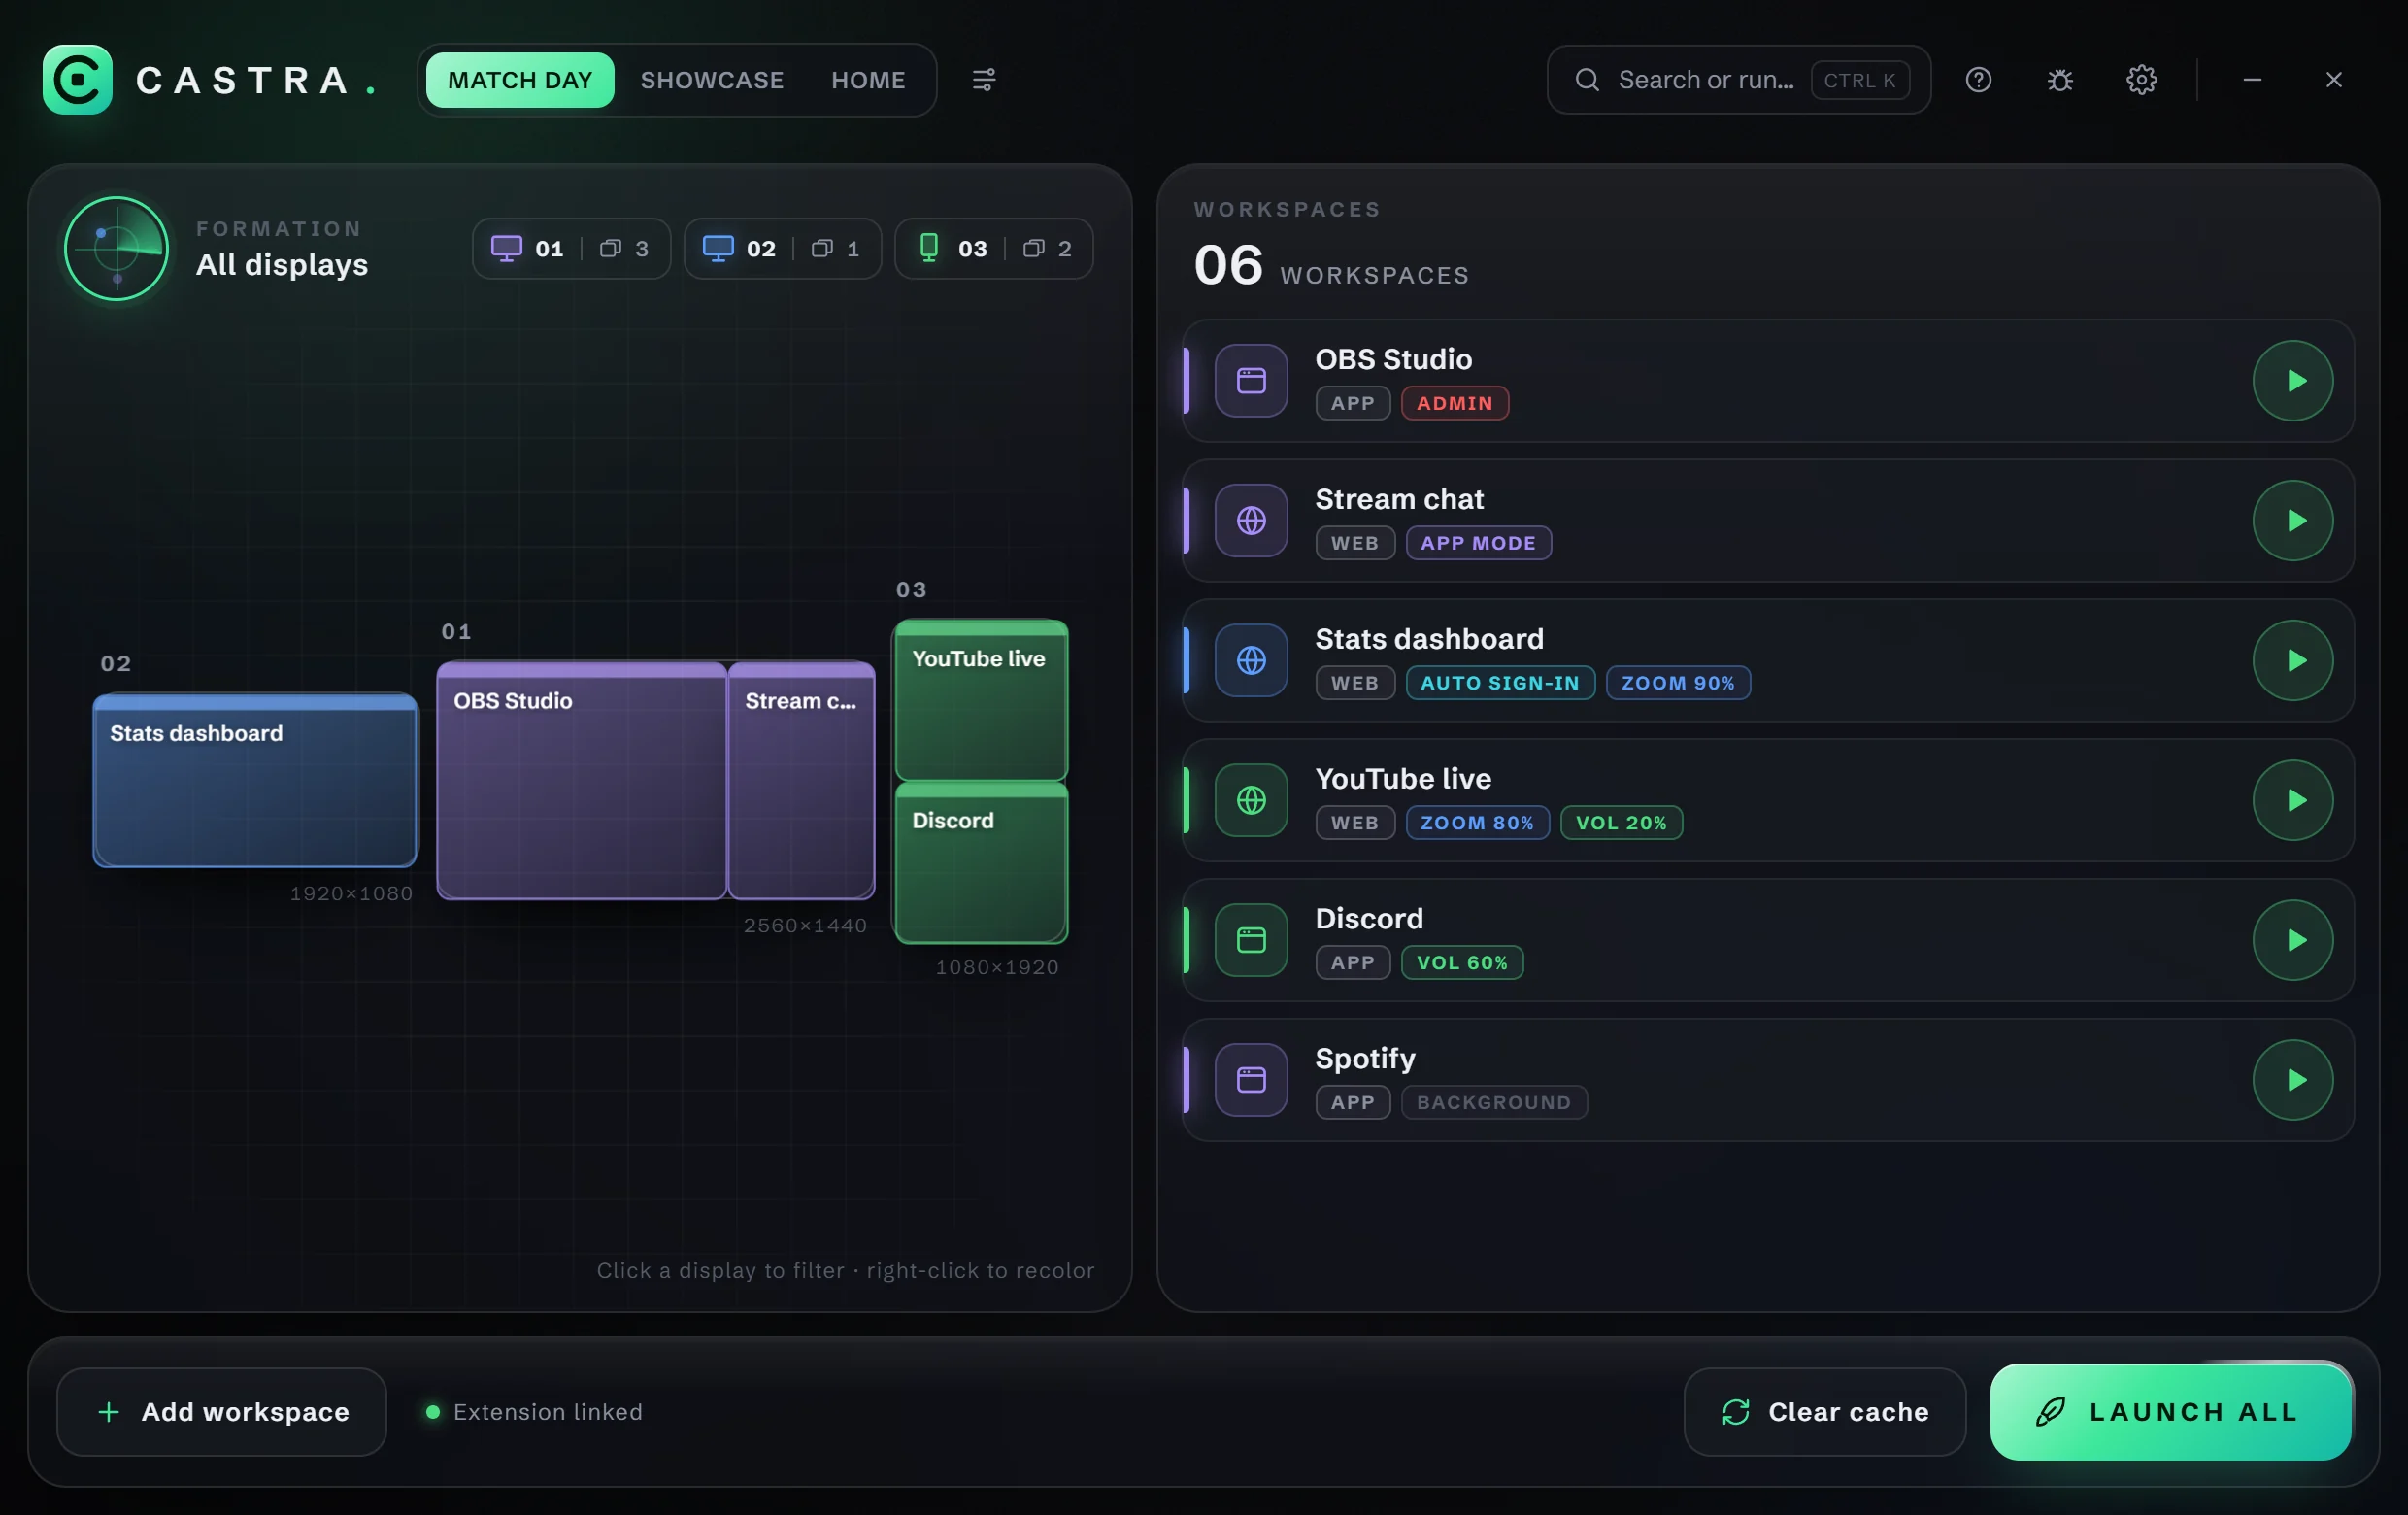Switch to the HOME profile tab
The width and height of the screenshot is (2408, 1515).
pos(868,80)
